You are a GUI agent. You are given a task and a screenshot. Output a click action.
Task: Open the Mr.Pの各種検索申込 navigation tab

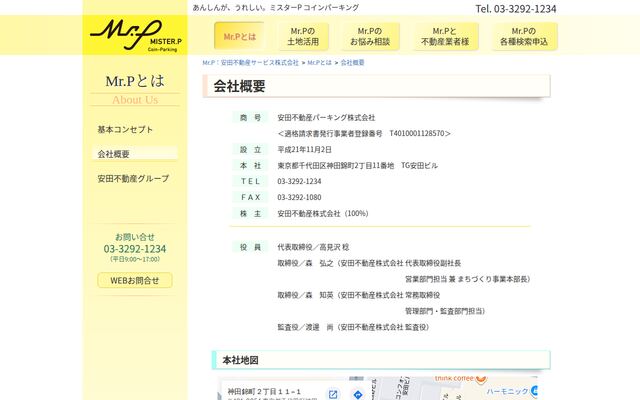click(524, 36)
